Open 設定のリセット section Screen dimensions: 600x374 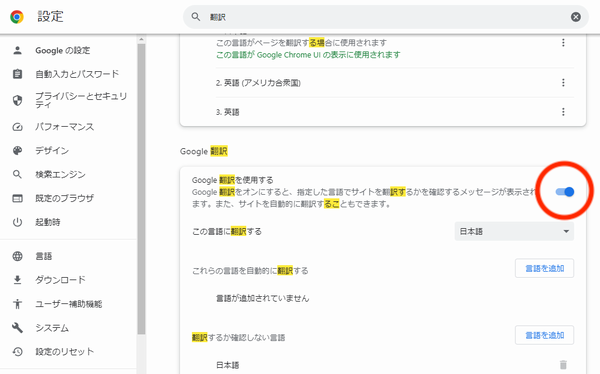64,351
